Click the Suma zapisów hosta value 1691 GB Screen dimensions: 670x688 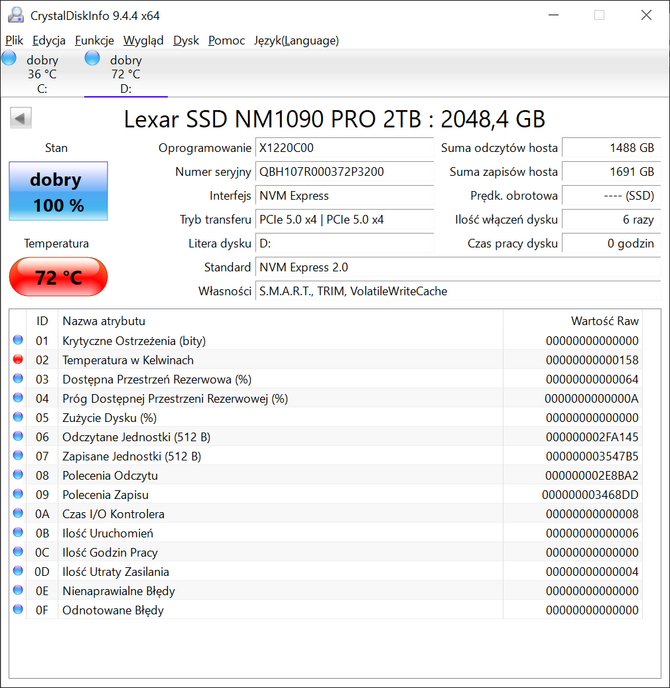point(611,172)
